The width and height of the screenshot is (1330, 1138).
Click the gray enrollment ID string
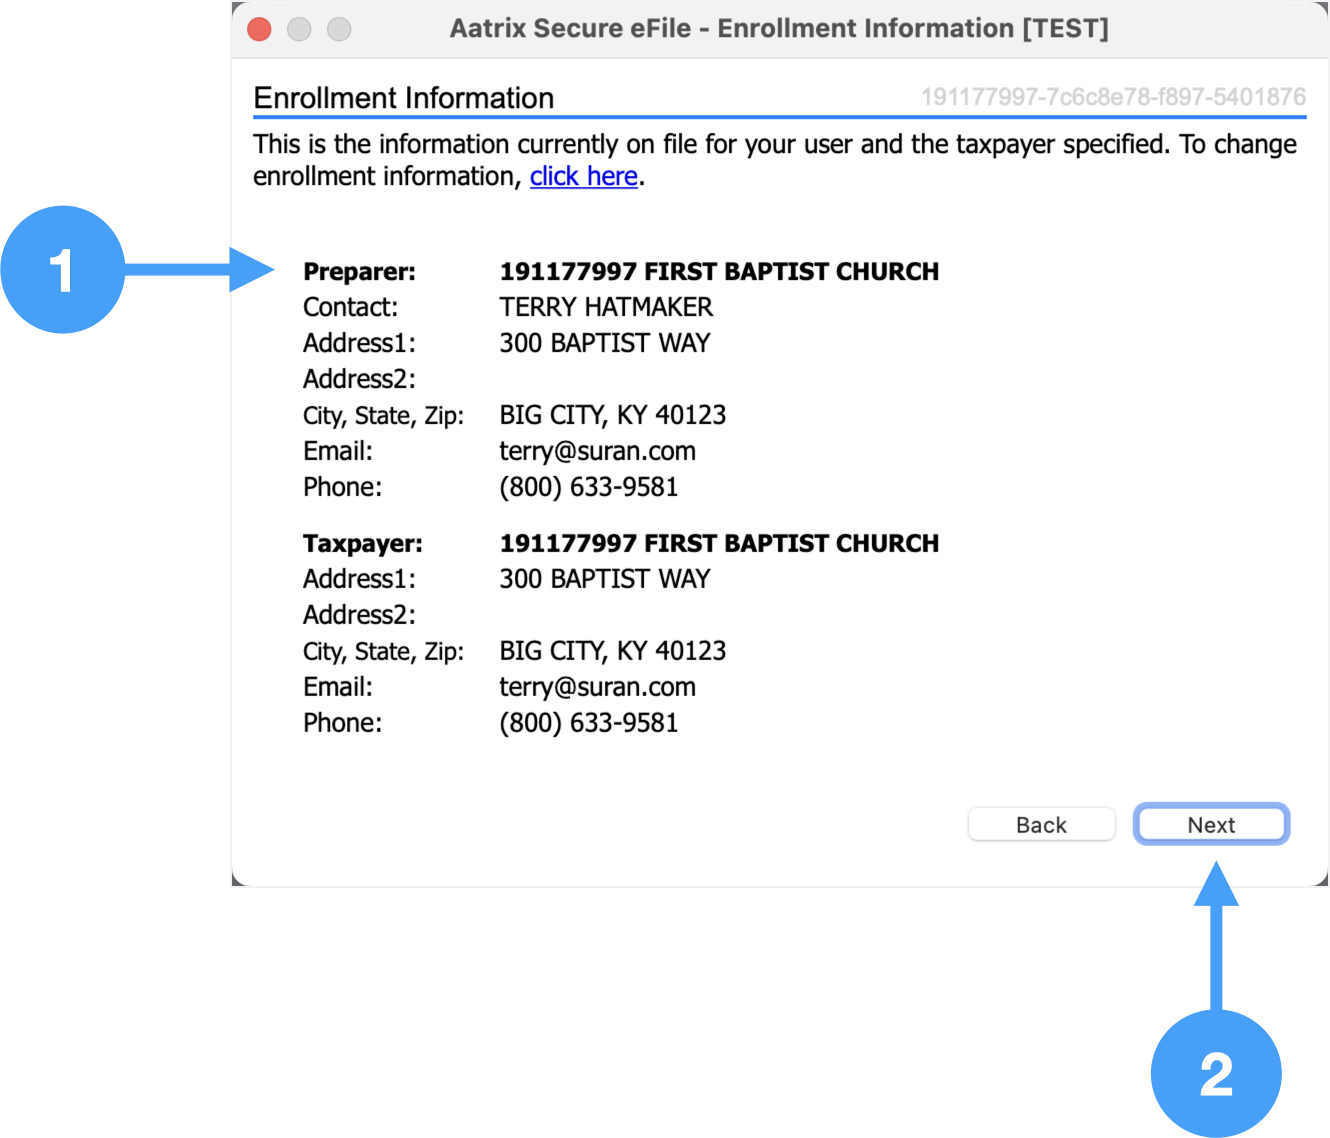[1112, 97]
